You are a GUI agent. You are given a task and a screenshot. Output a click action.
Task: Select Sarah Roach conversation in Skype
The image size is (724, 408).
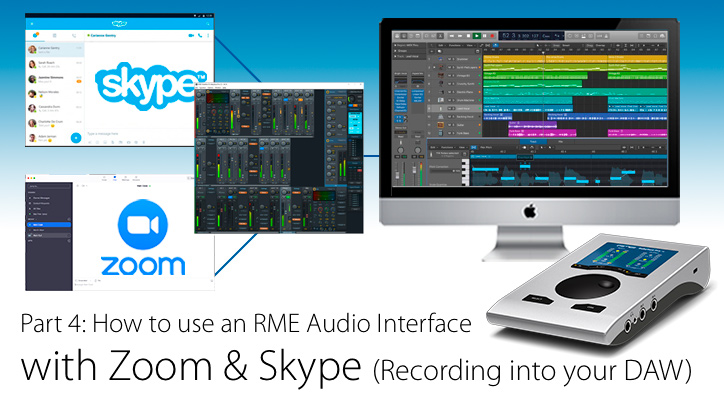(x=55, y=64)
